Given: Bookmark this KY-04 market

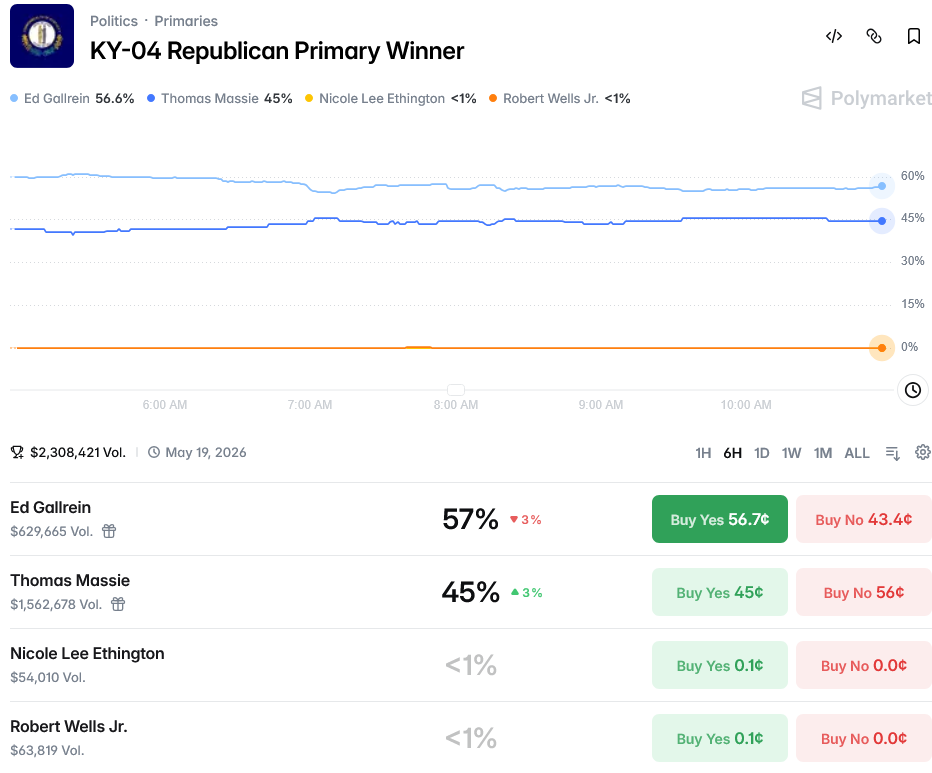Looking at the screenshot, I should tap(914, 36).
